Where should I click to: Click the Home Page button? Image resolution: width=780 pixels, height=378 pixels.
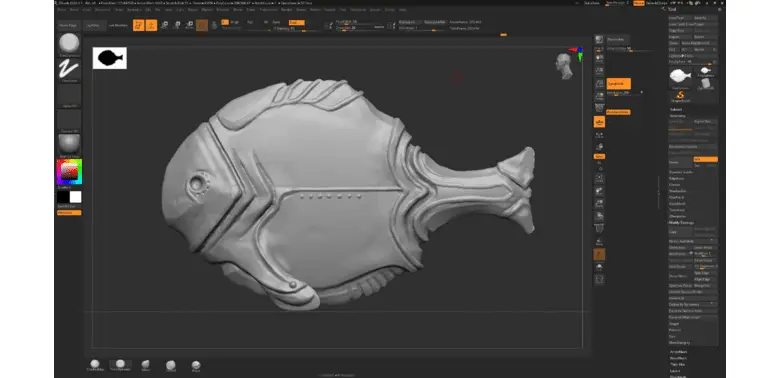[x=68, y=25]
